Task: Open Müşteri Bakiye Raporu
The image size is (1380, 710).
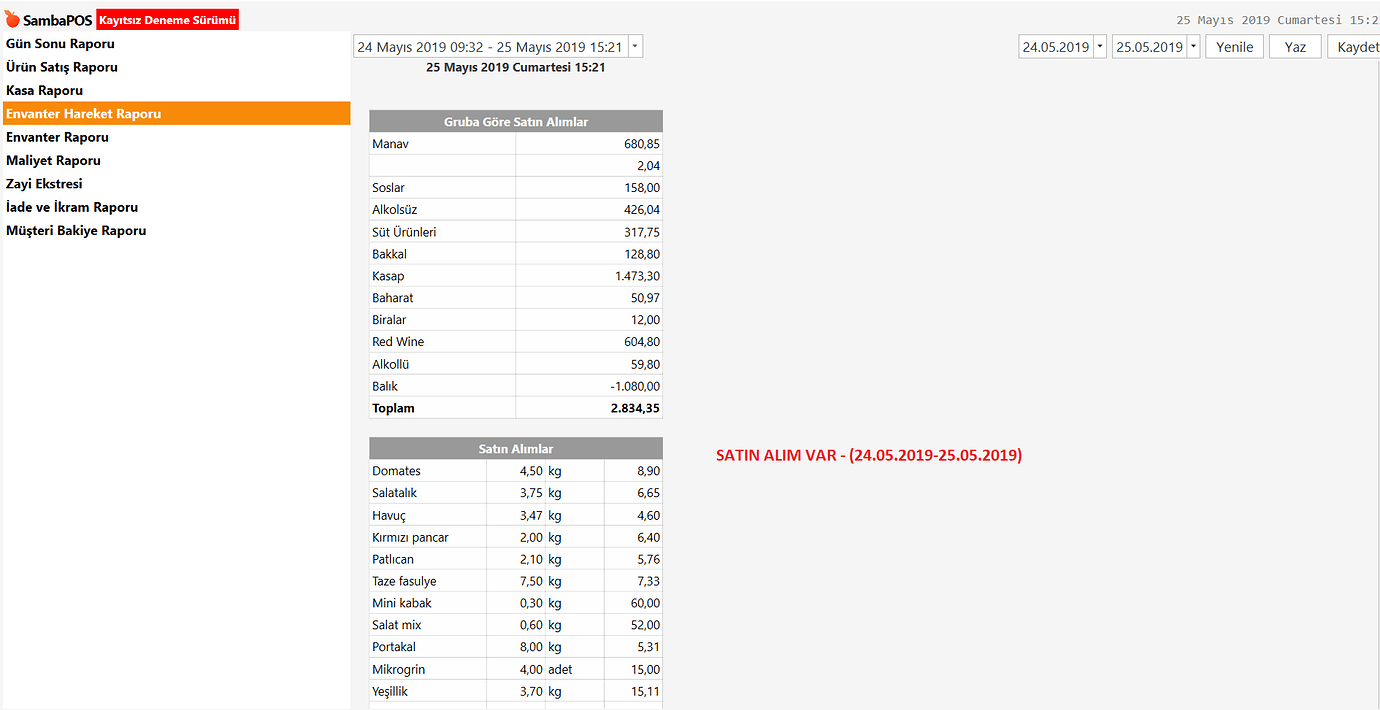Action: coord(76,230)
